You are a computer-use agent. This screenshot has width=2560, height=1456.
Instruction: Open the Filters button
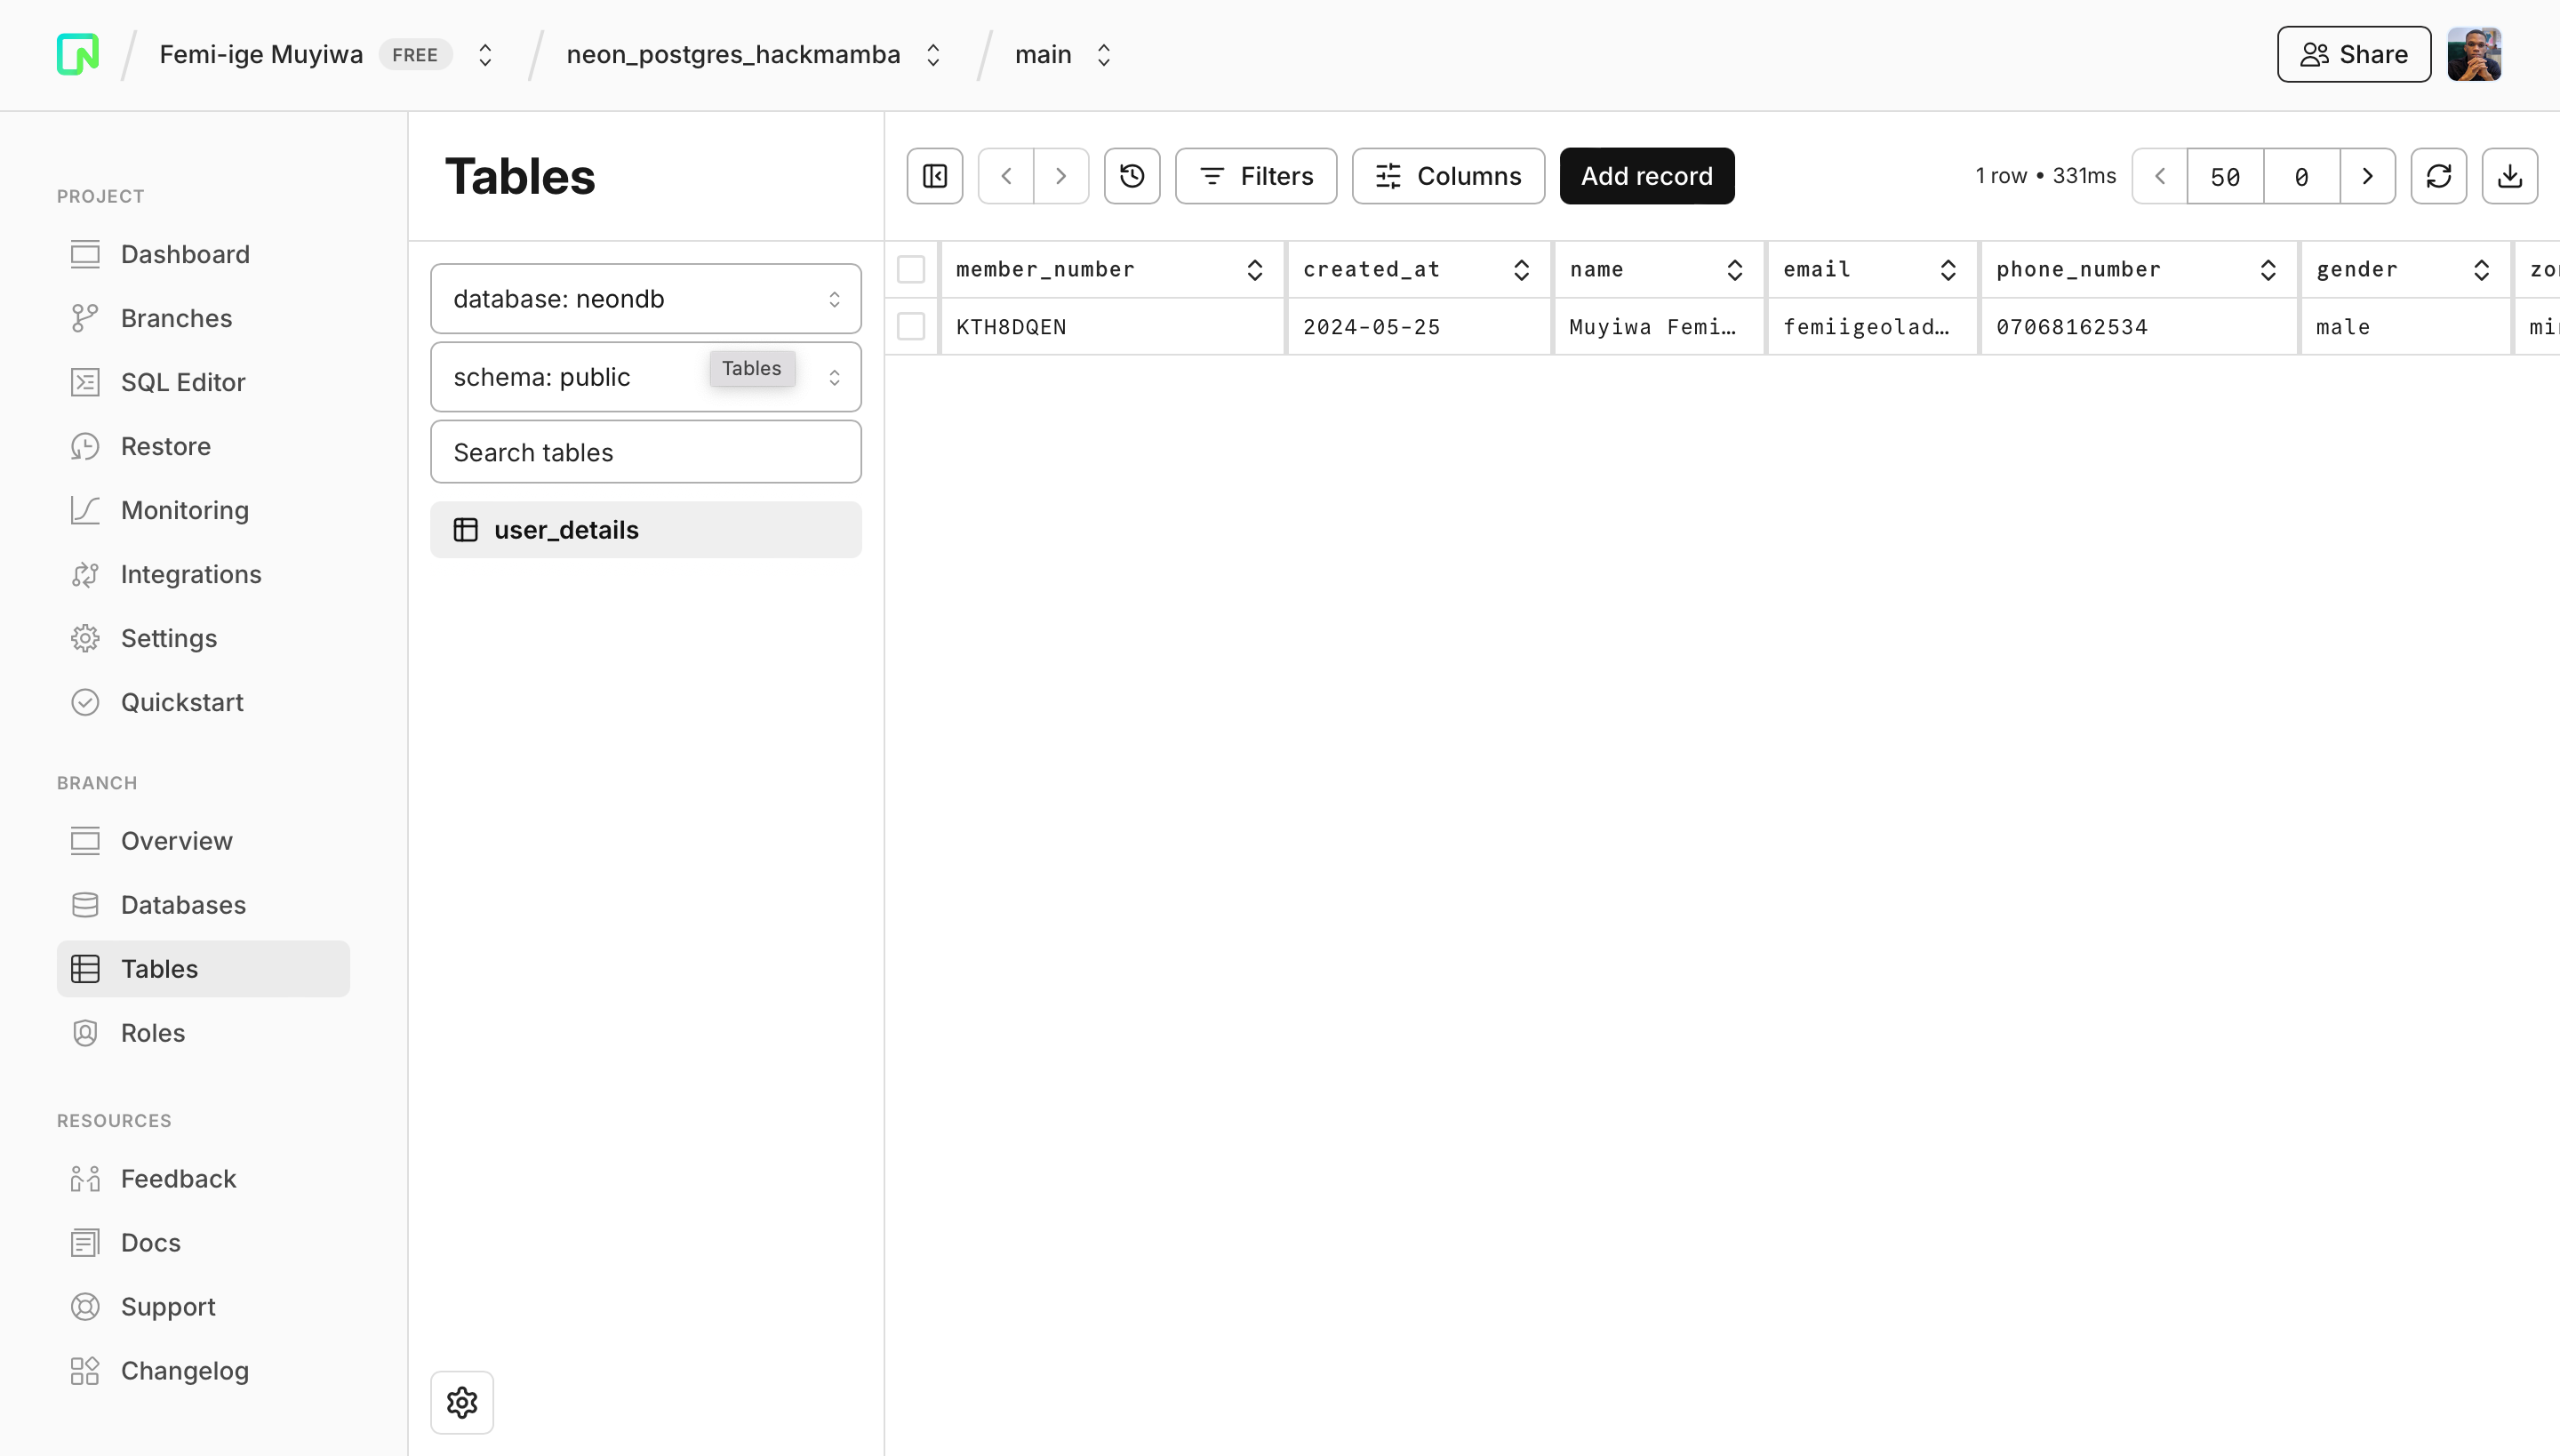(1255, 176)
